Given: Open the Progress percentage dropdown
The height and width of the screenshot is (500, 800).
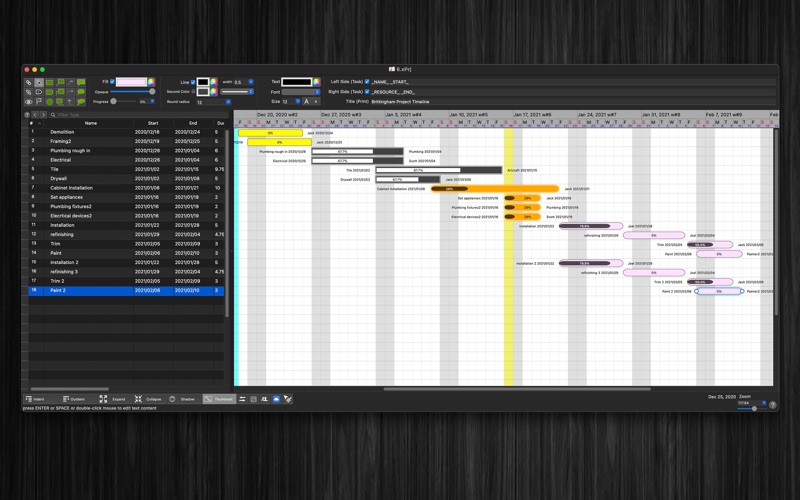Looking at the screenshot, I should (x=152, y=102).
